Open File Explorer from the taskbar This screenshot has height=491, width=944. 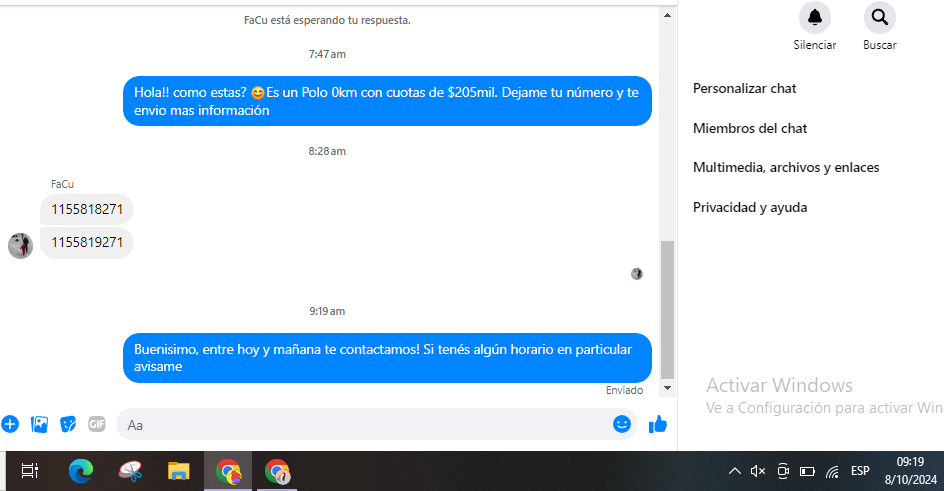[x=179, y=471]
